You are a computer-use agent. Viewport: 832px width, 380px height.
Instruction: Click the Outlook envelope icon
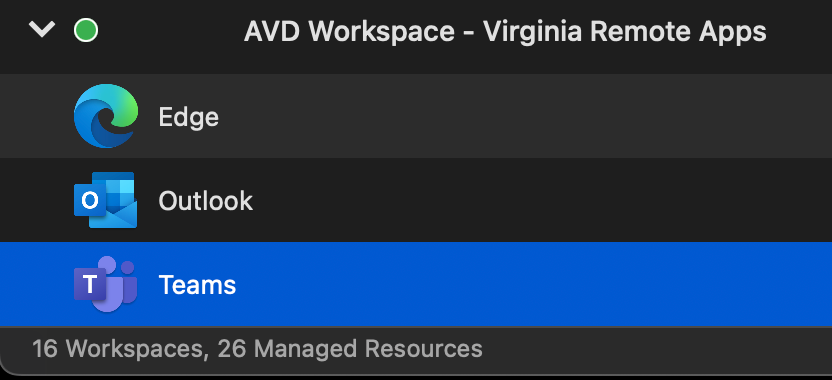point(106,200)
